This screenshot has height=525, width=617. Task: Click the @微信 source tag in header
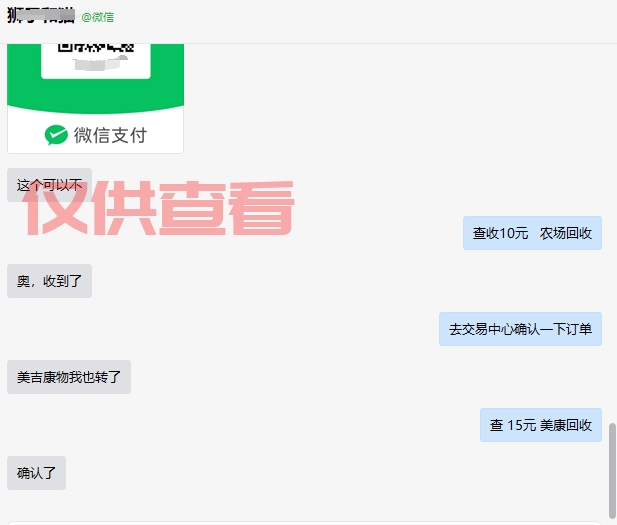tap(98, 17)
